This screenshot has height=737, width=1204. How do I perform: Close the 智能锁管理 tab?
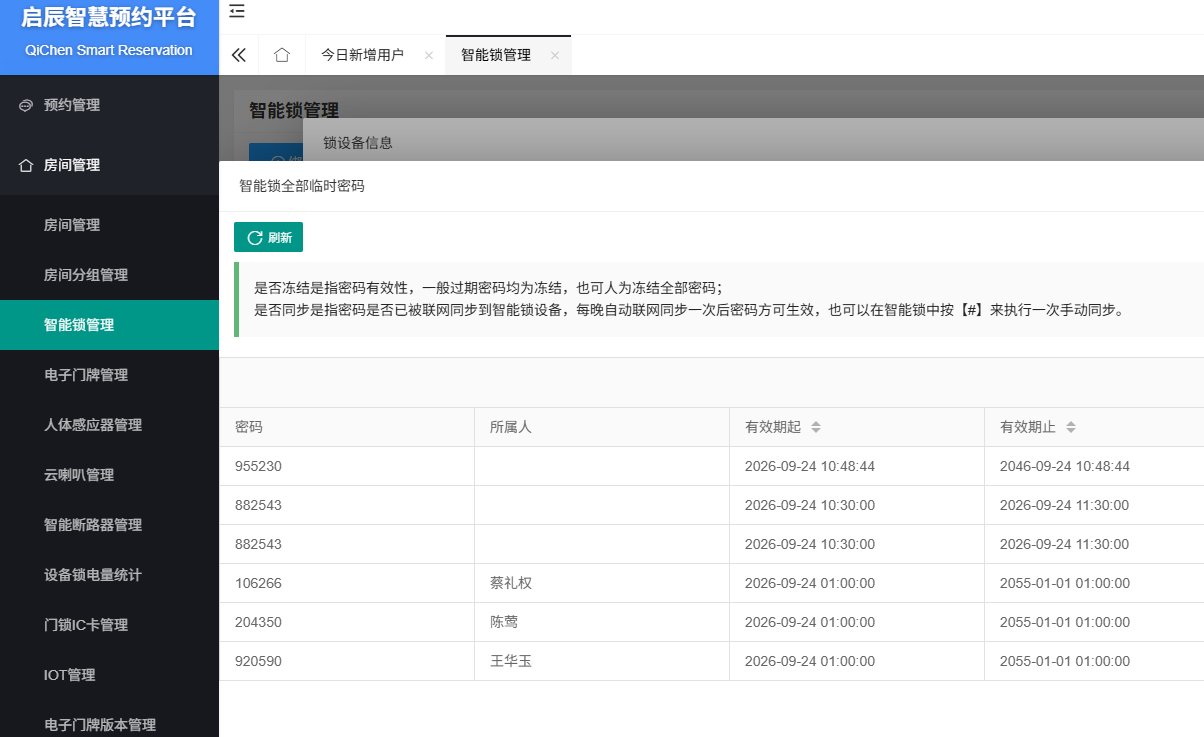point(554,56)
